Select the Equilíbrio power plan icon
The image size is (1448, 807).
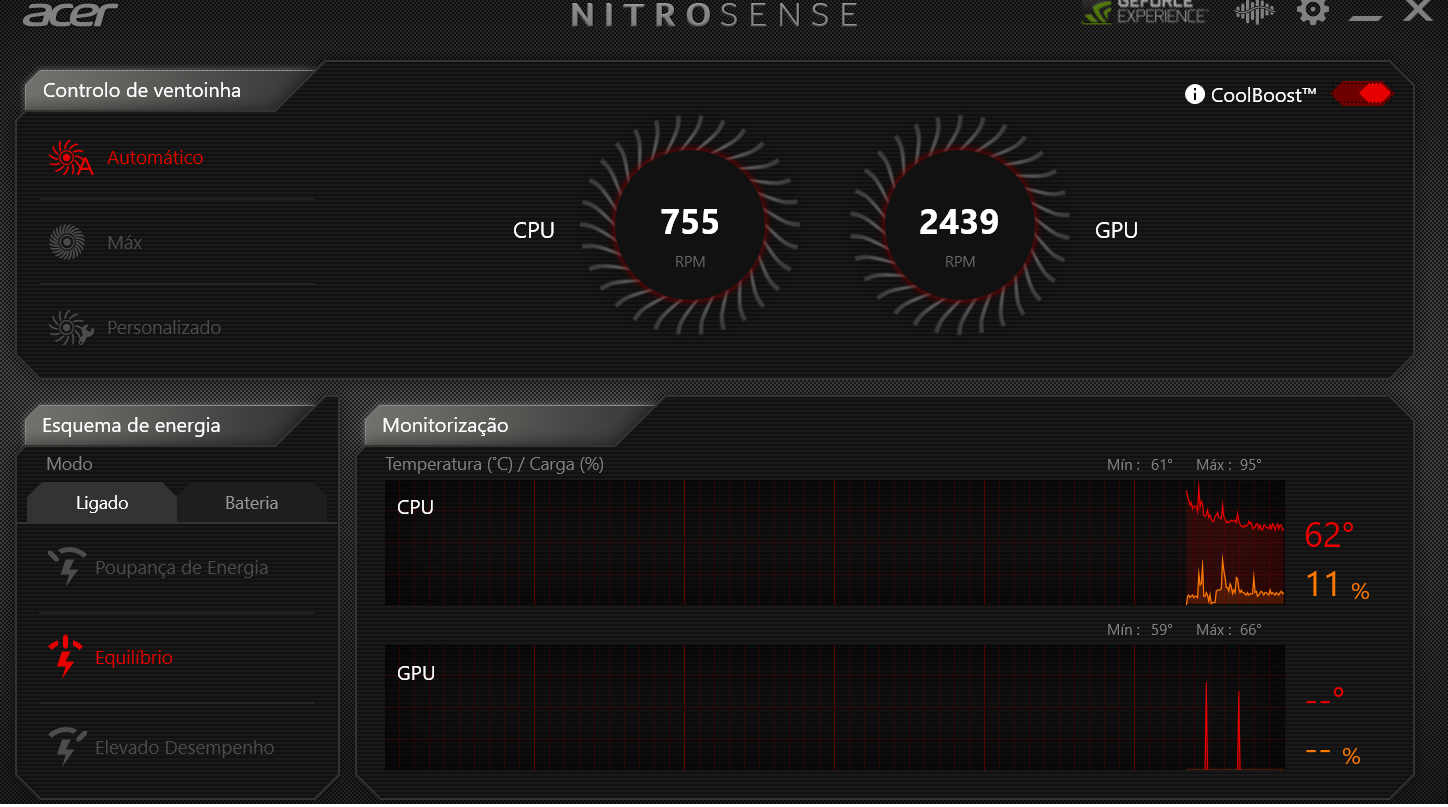(x=66, y=657)
